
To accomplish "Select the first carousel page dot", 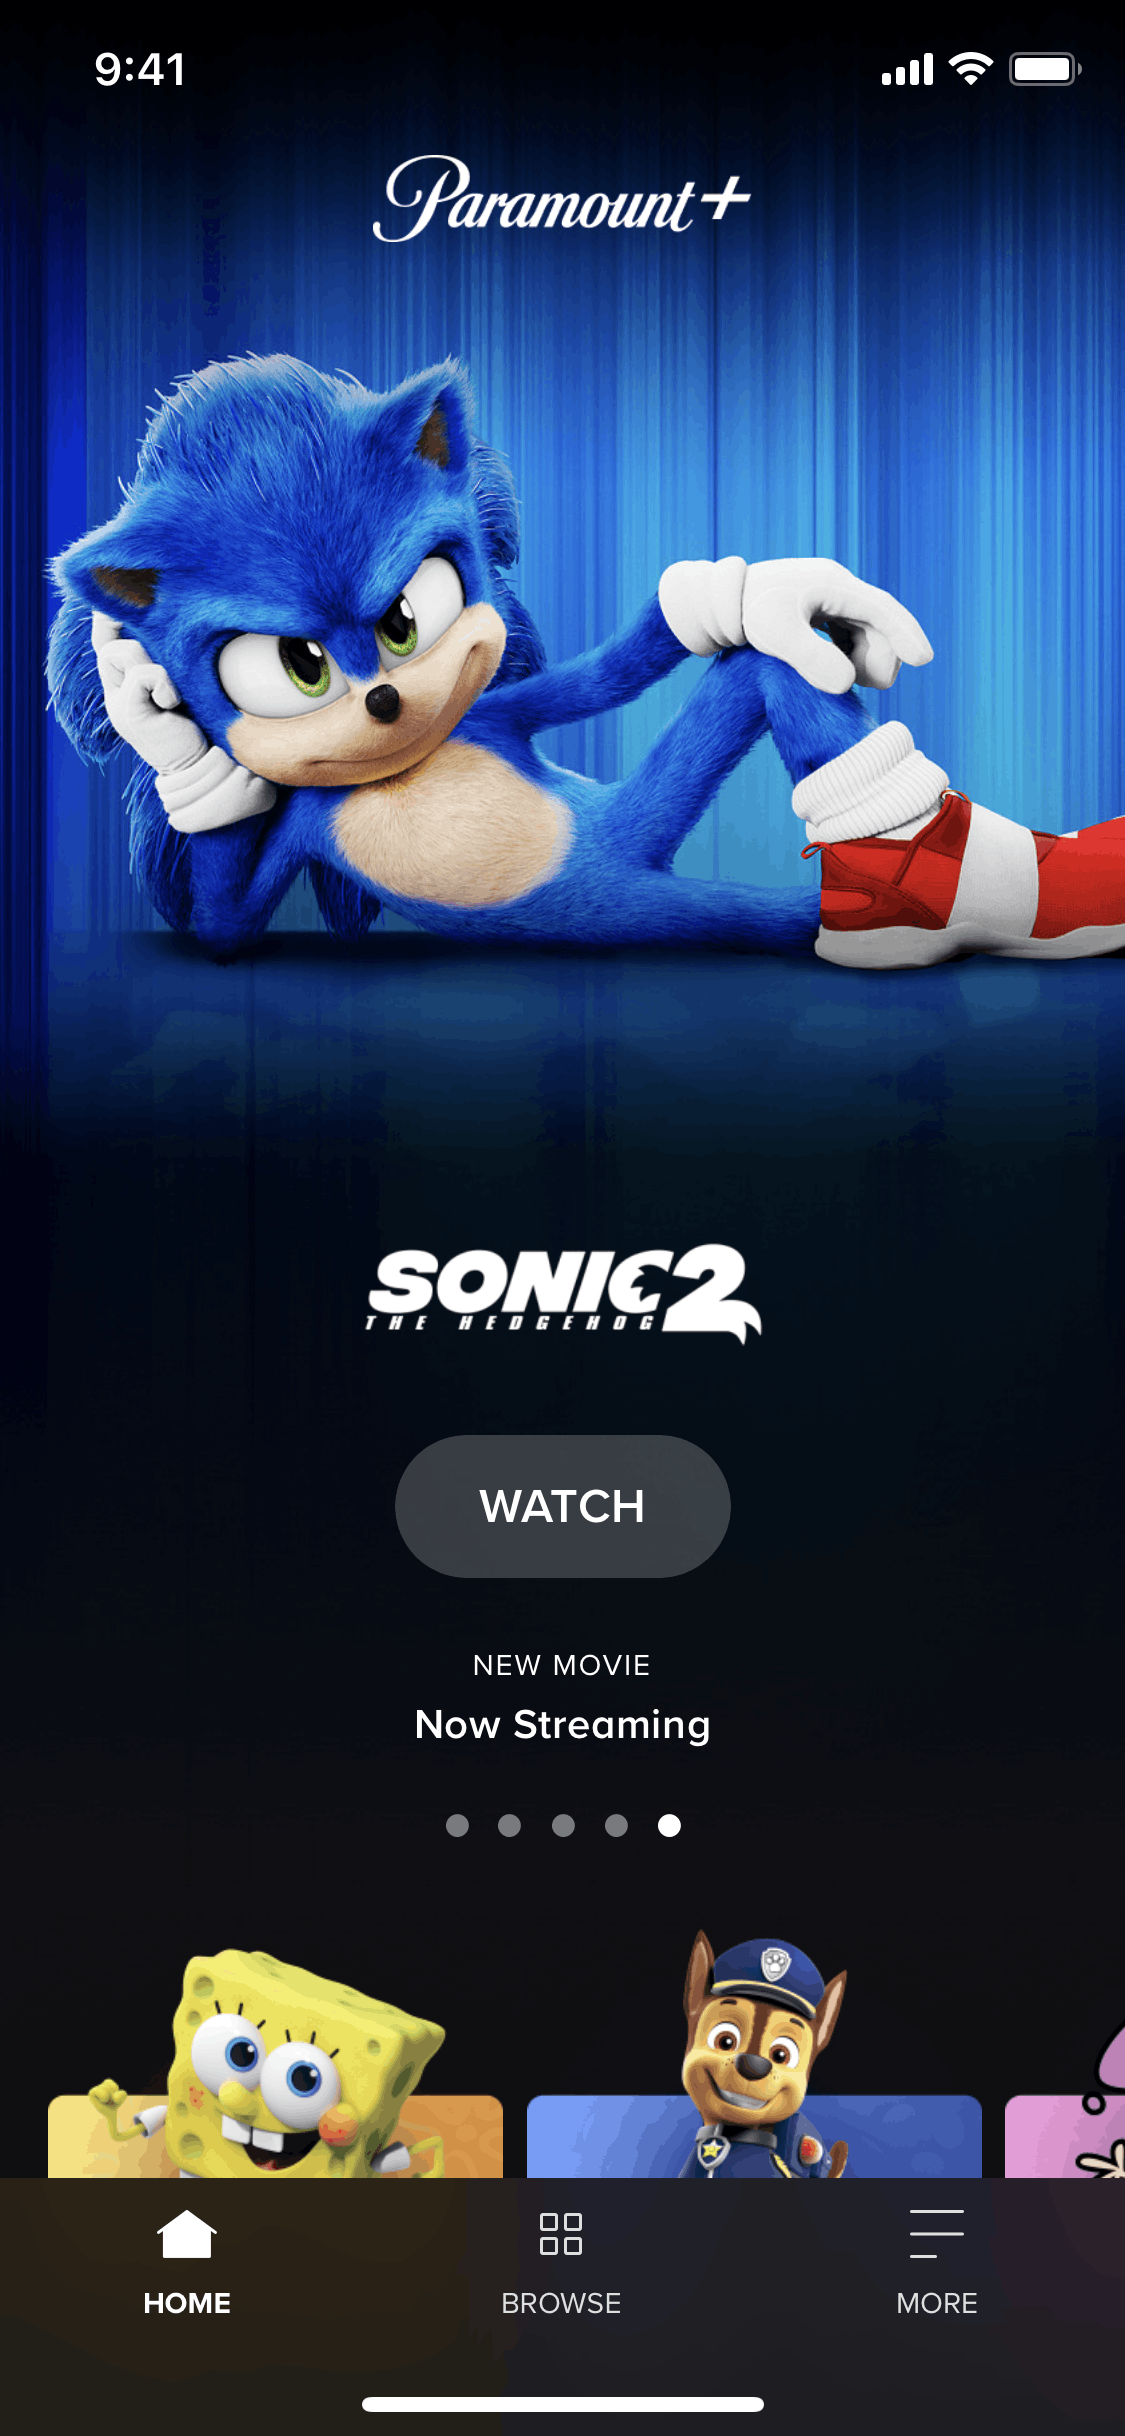I will click(457, 1826).
